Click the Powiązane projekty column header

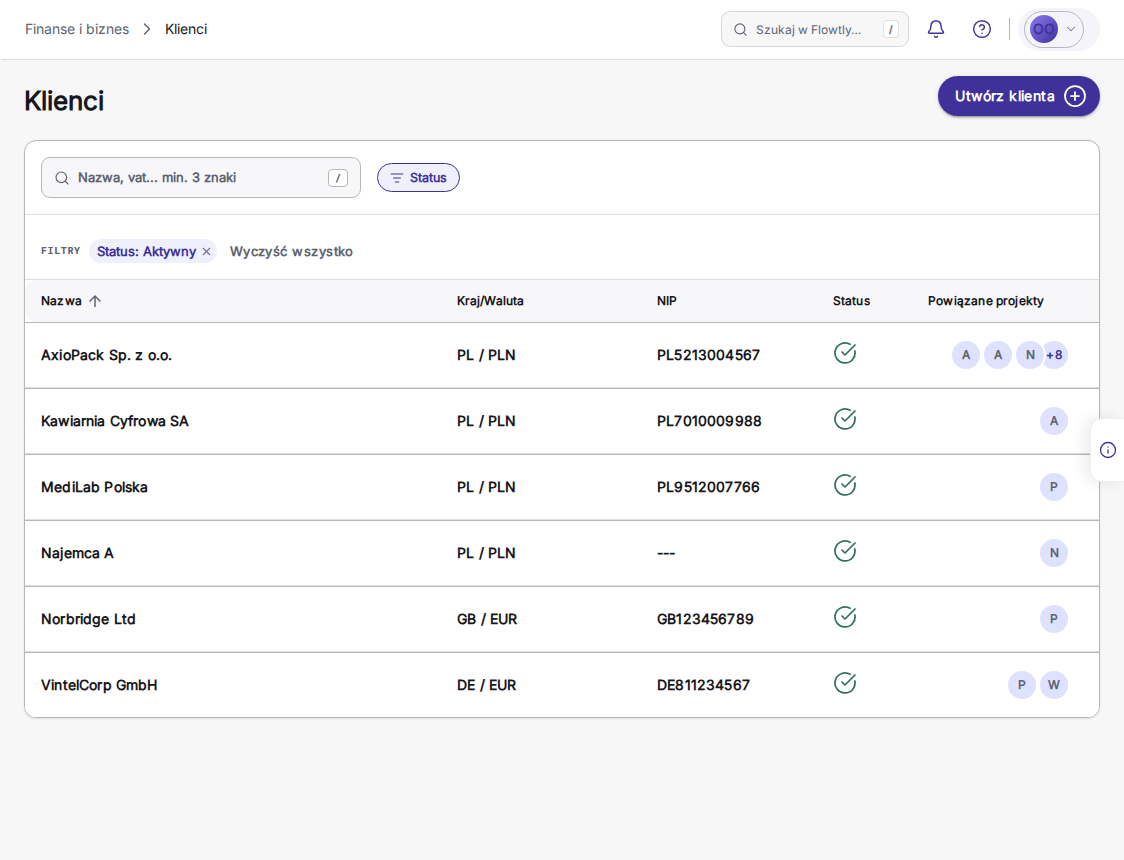point(986,301)
